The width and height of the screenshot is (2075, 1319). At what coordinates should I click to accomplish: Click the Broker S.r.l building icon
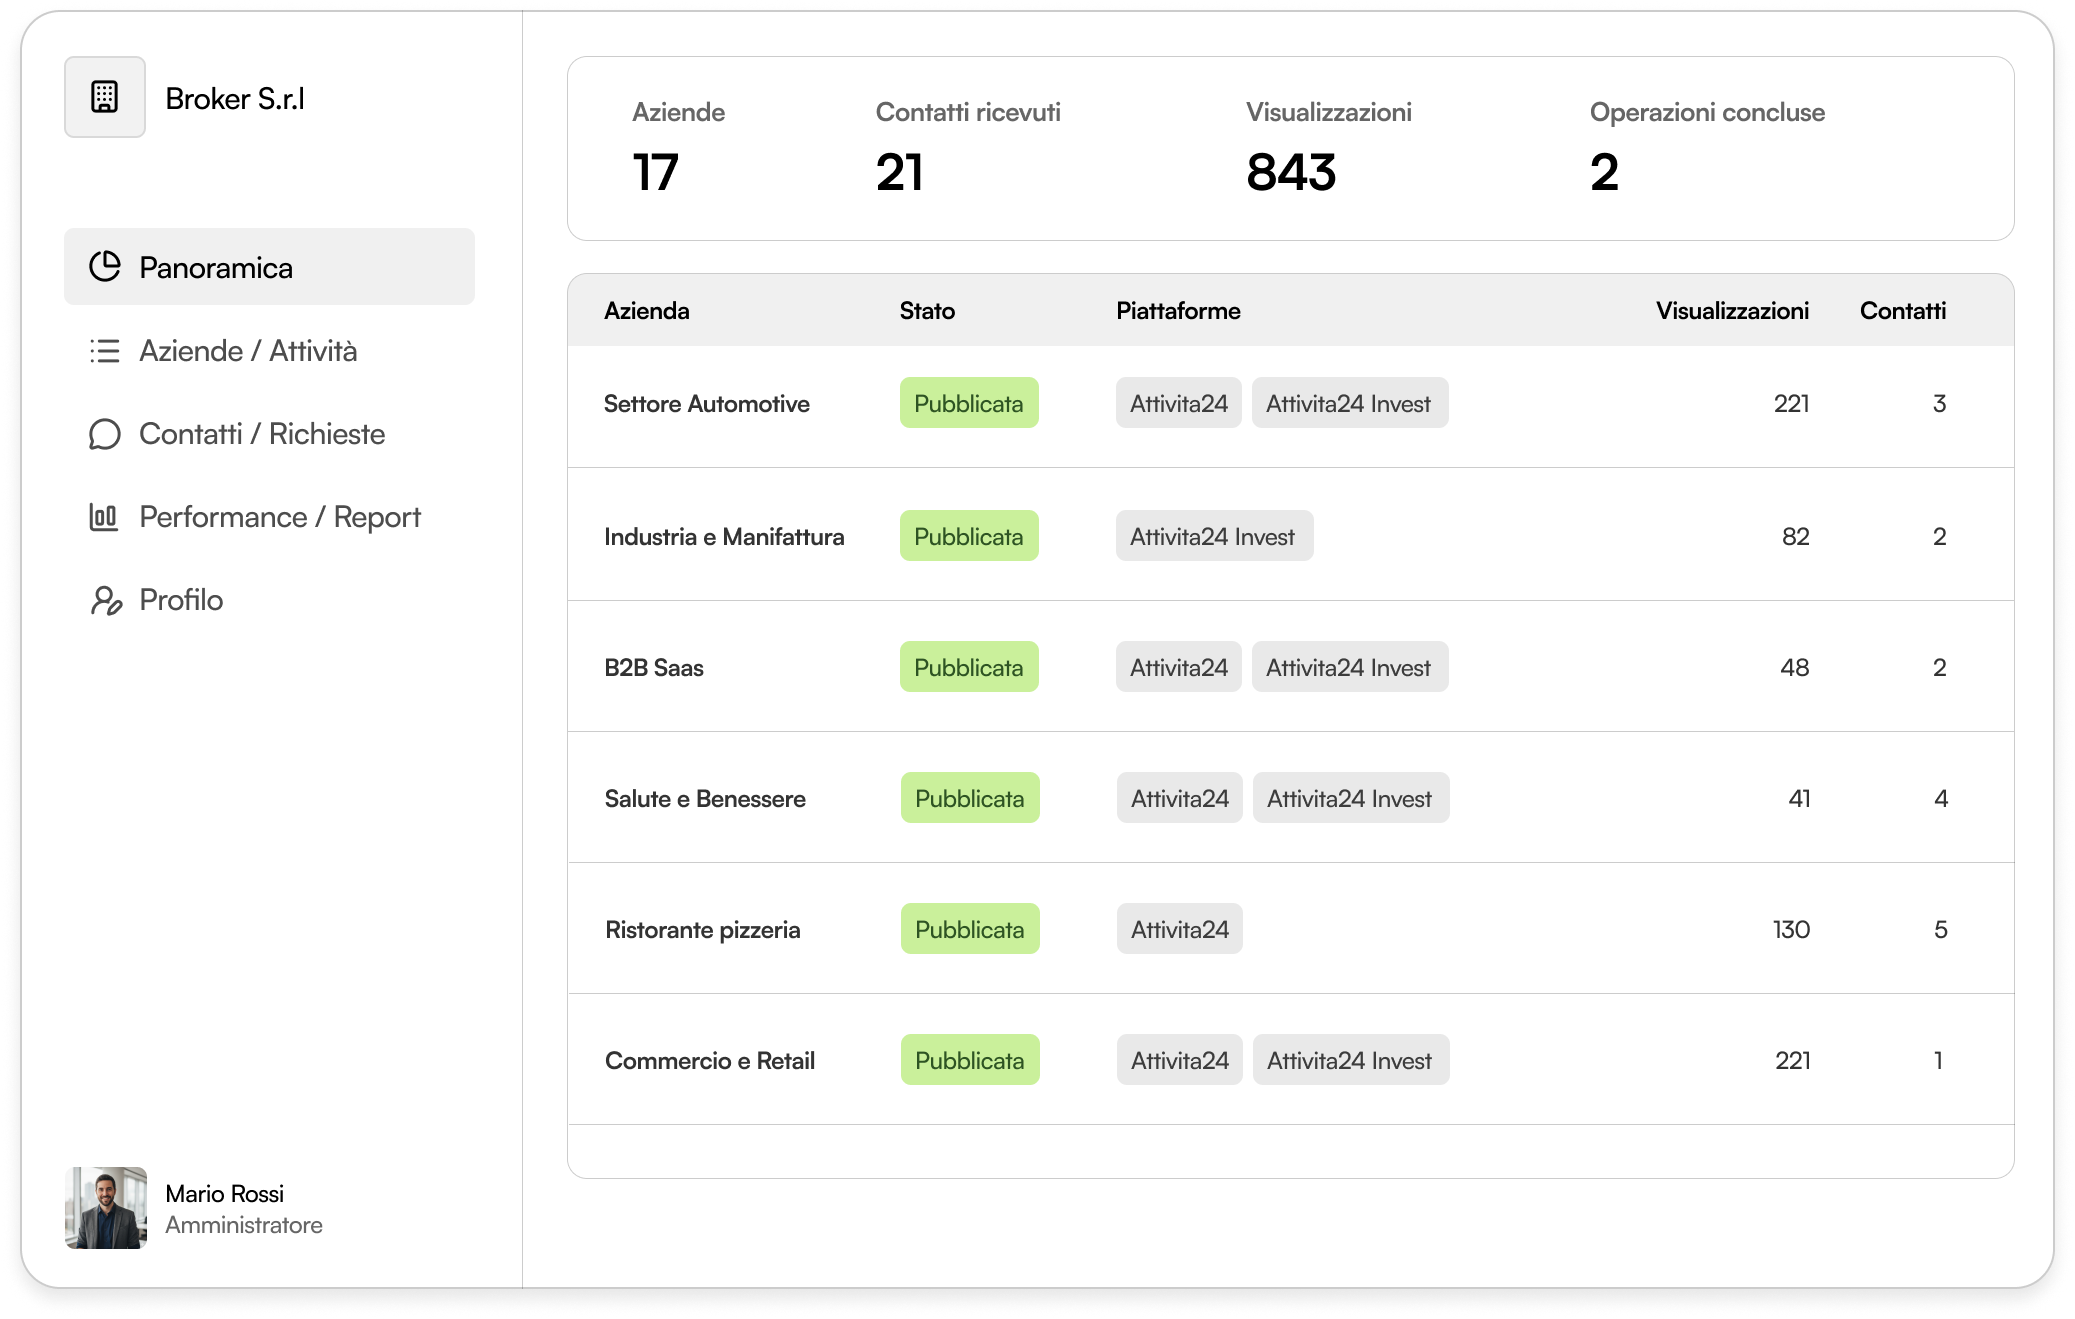[105, 97]
